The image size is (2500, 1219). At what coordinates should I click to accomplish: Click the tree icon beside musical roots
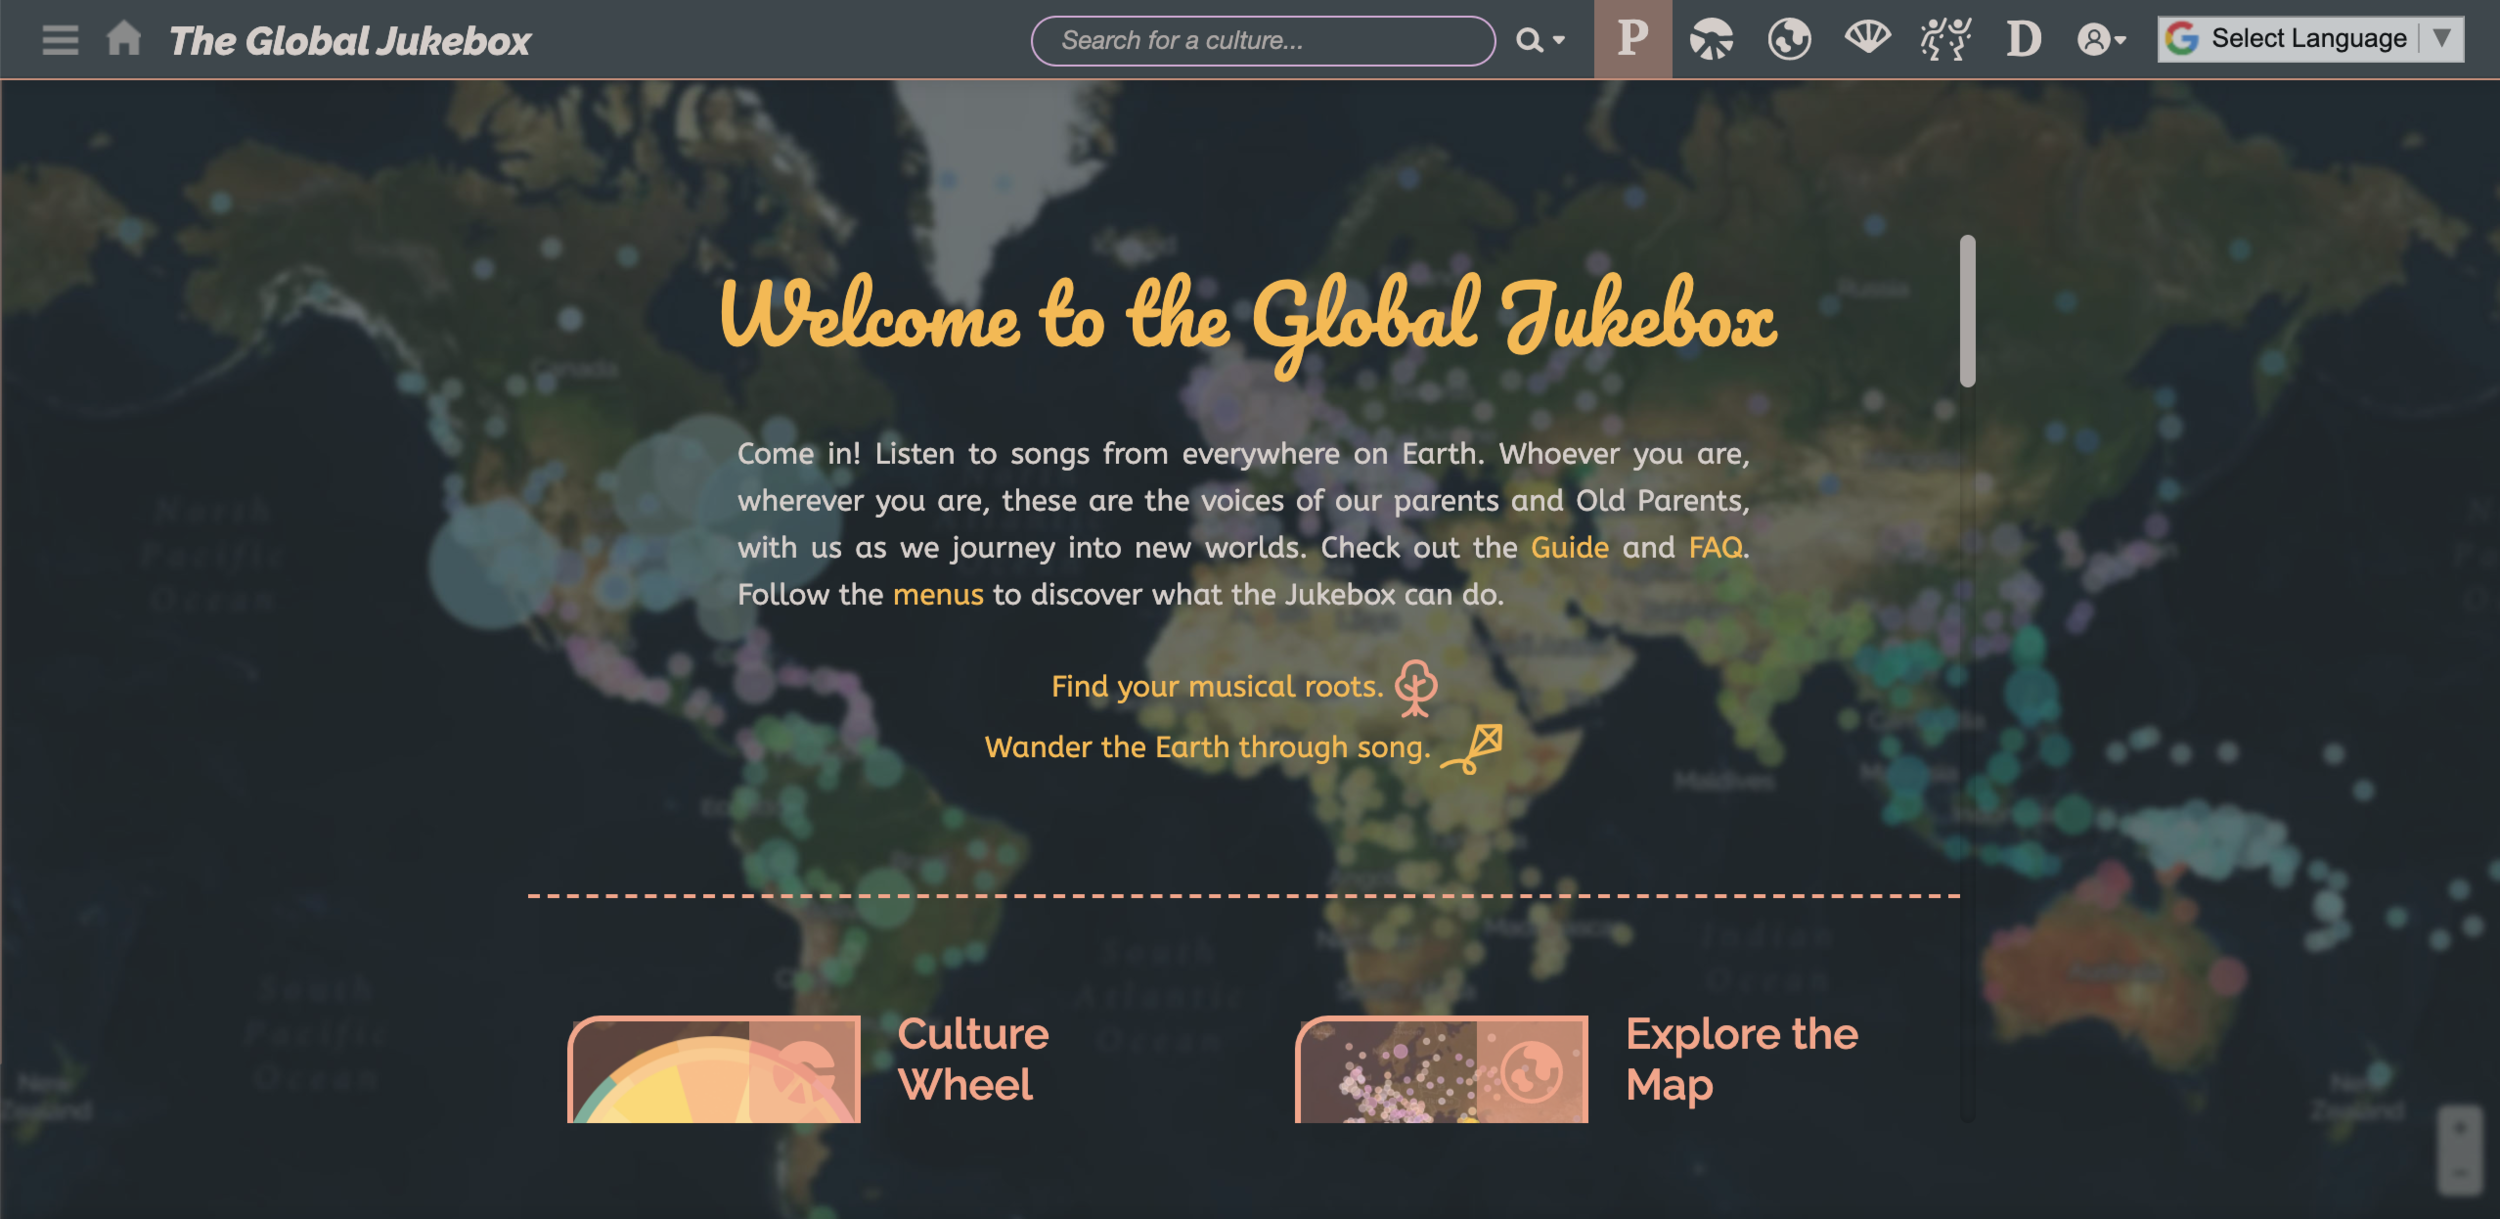[x=1416, y=688]
